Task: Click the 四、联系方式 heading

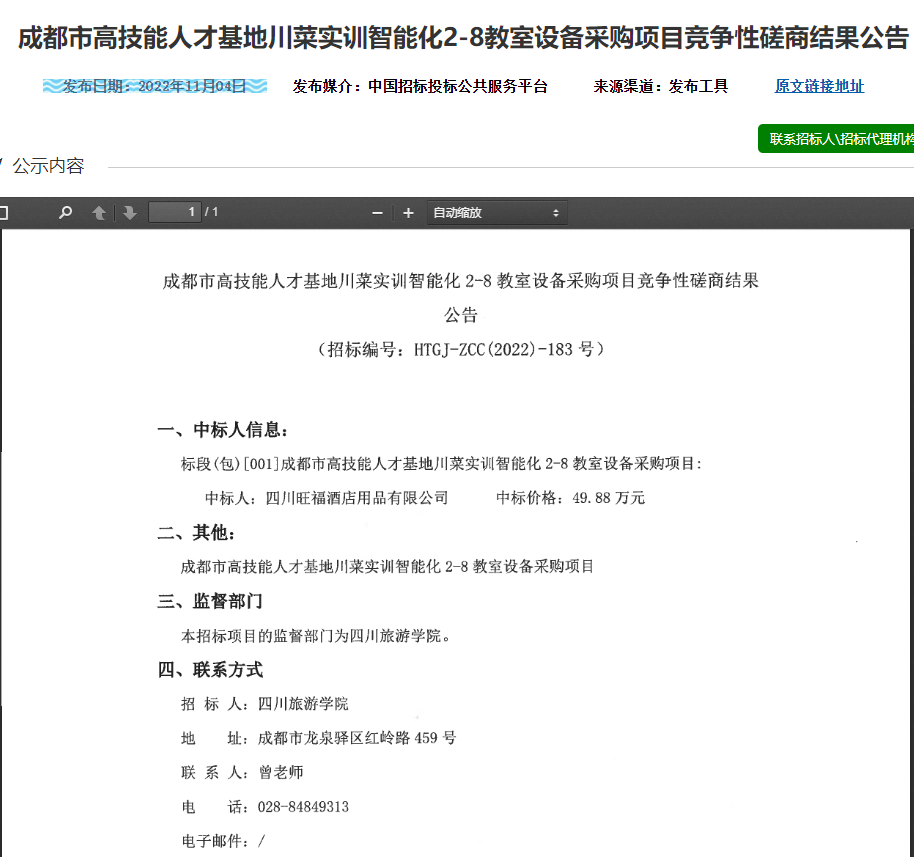Action: coord(210,670)
